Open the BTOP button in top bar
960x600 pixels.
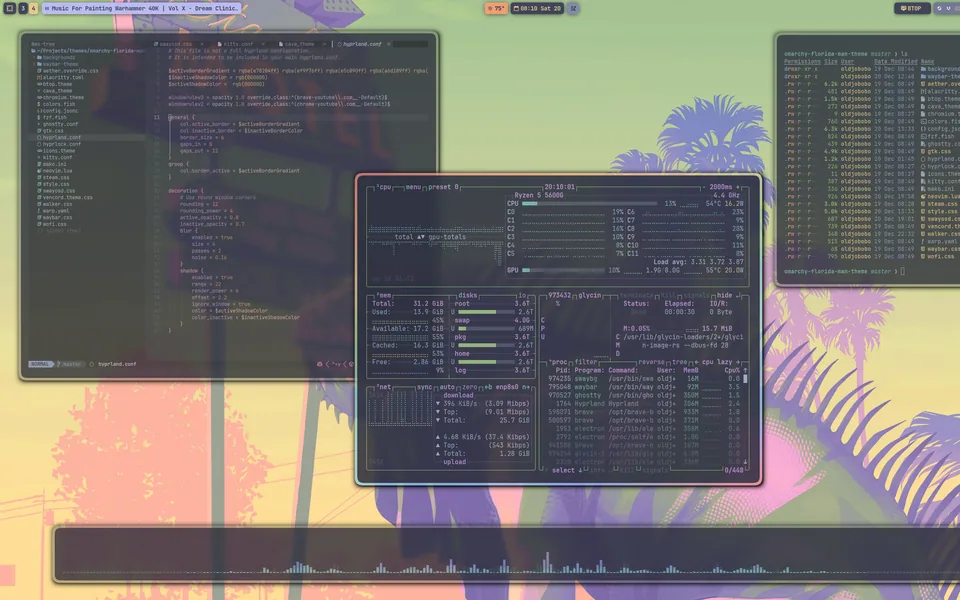(912, 9)
